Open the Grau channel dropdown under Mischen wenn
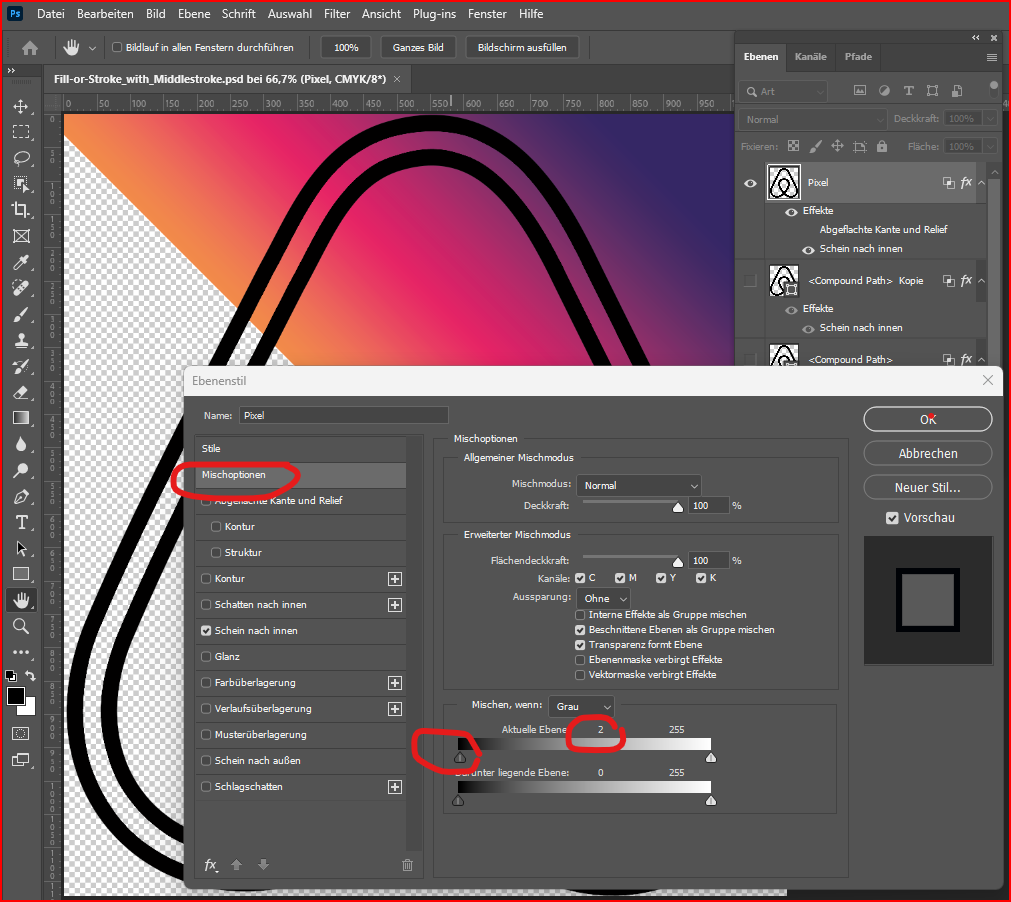 [x=581, y=706]
